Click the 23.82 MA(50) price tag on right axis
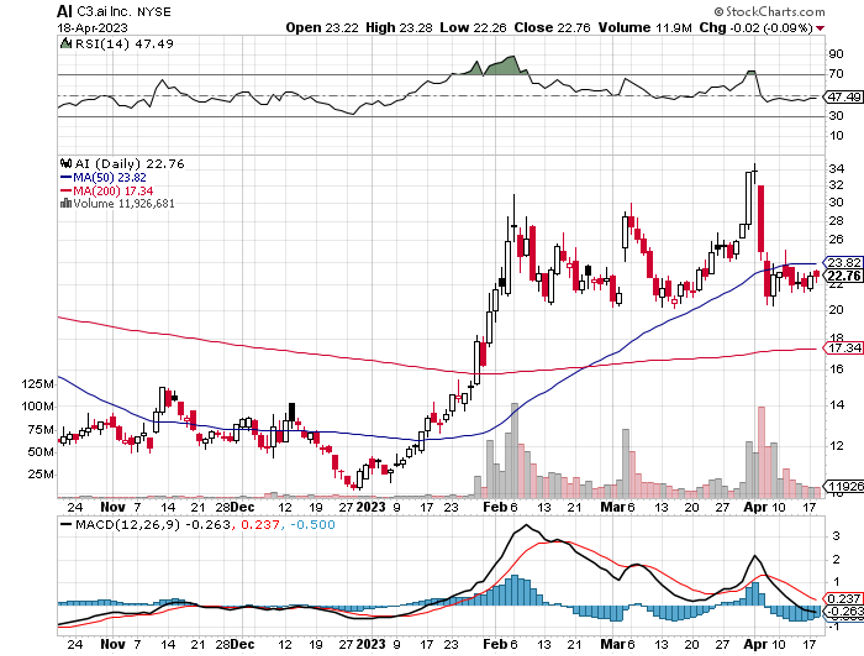The height and width of the screenshot is (656, 864). pos(843,262)
